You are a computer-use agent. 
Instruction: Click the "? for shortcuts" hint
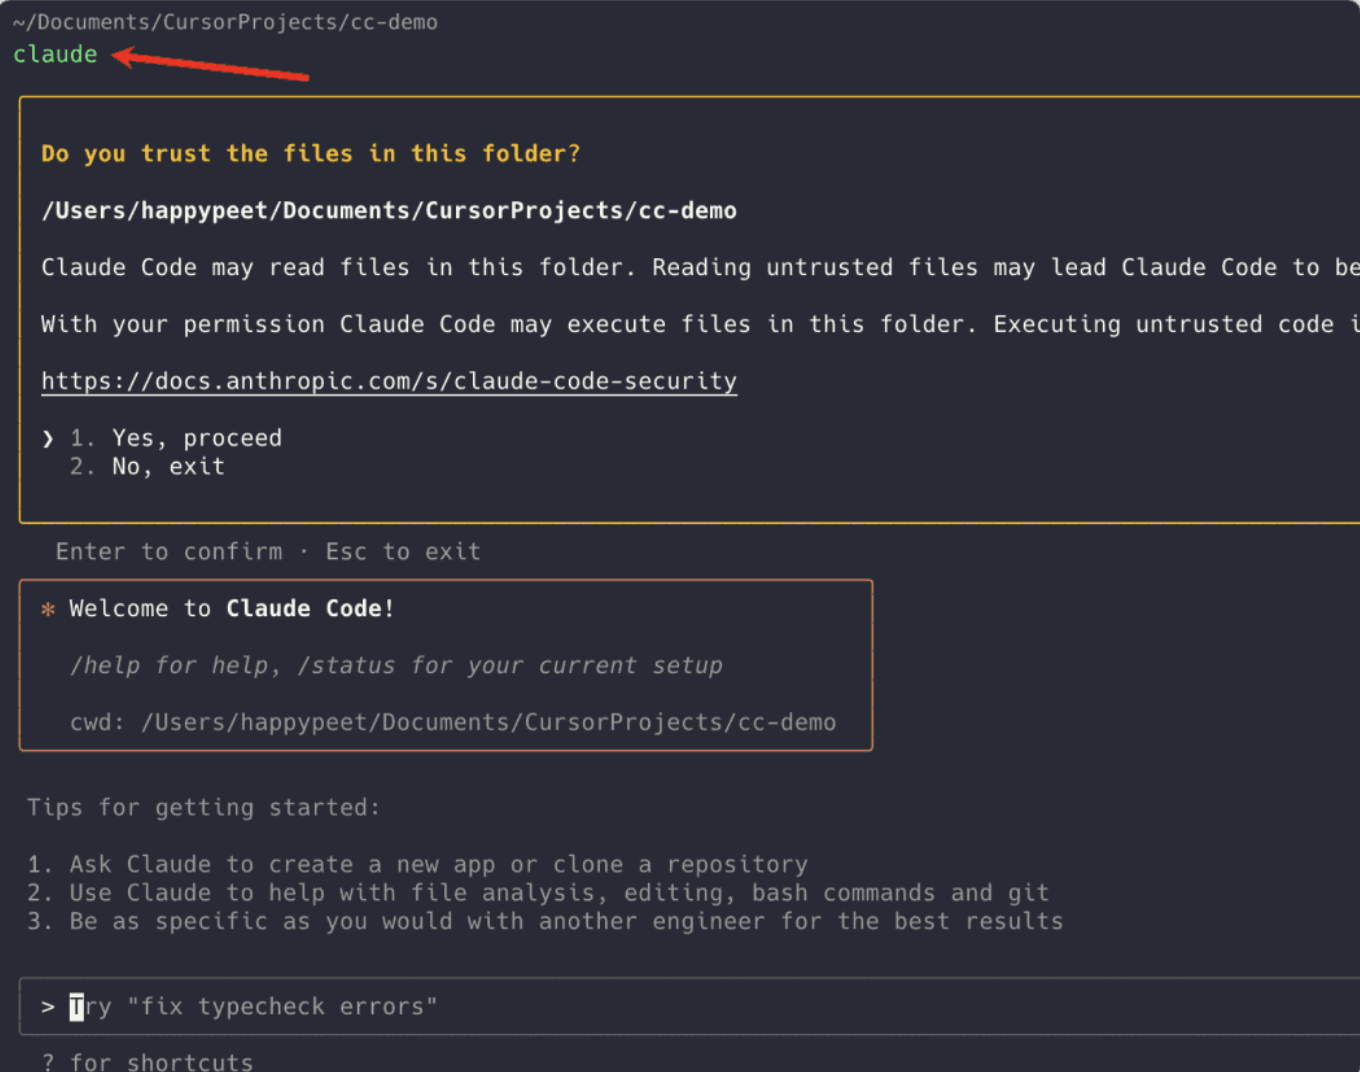pos(148,1062)
